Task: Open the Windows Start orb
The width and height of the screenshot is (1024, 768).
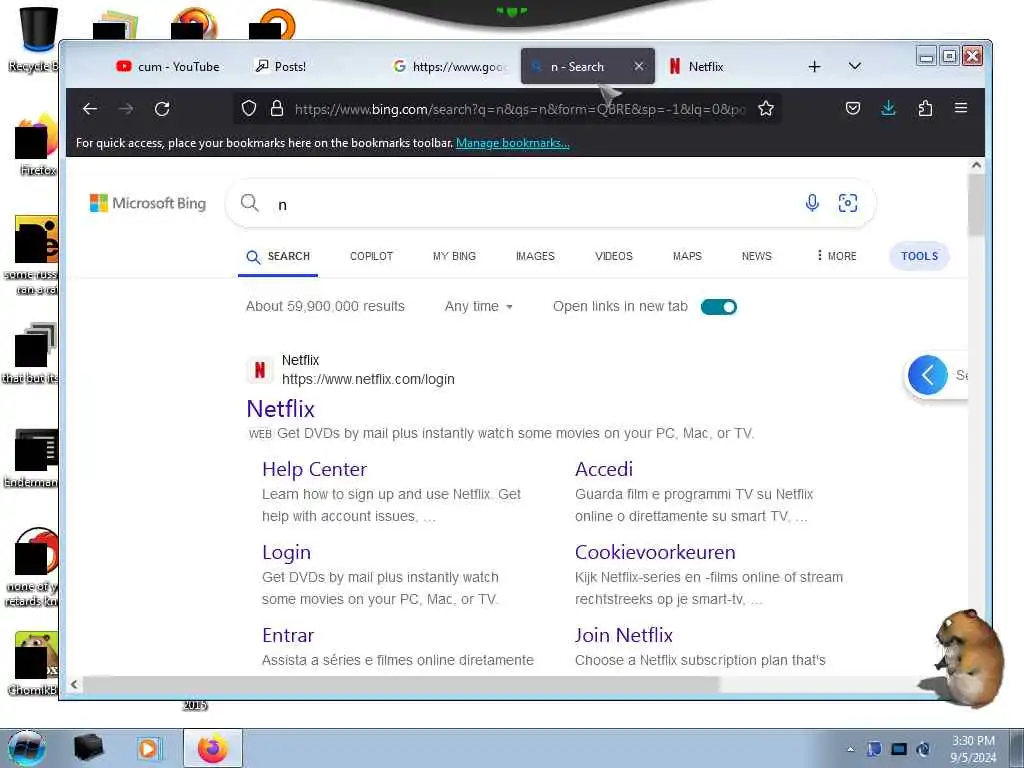Action: (x=27, y=748)
